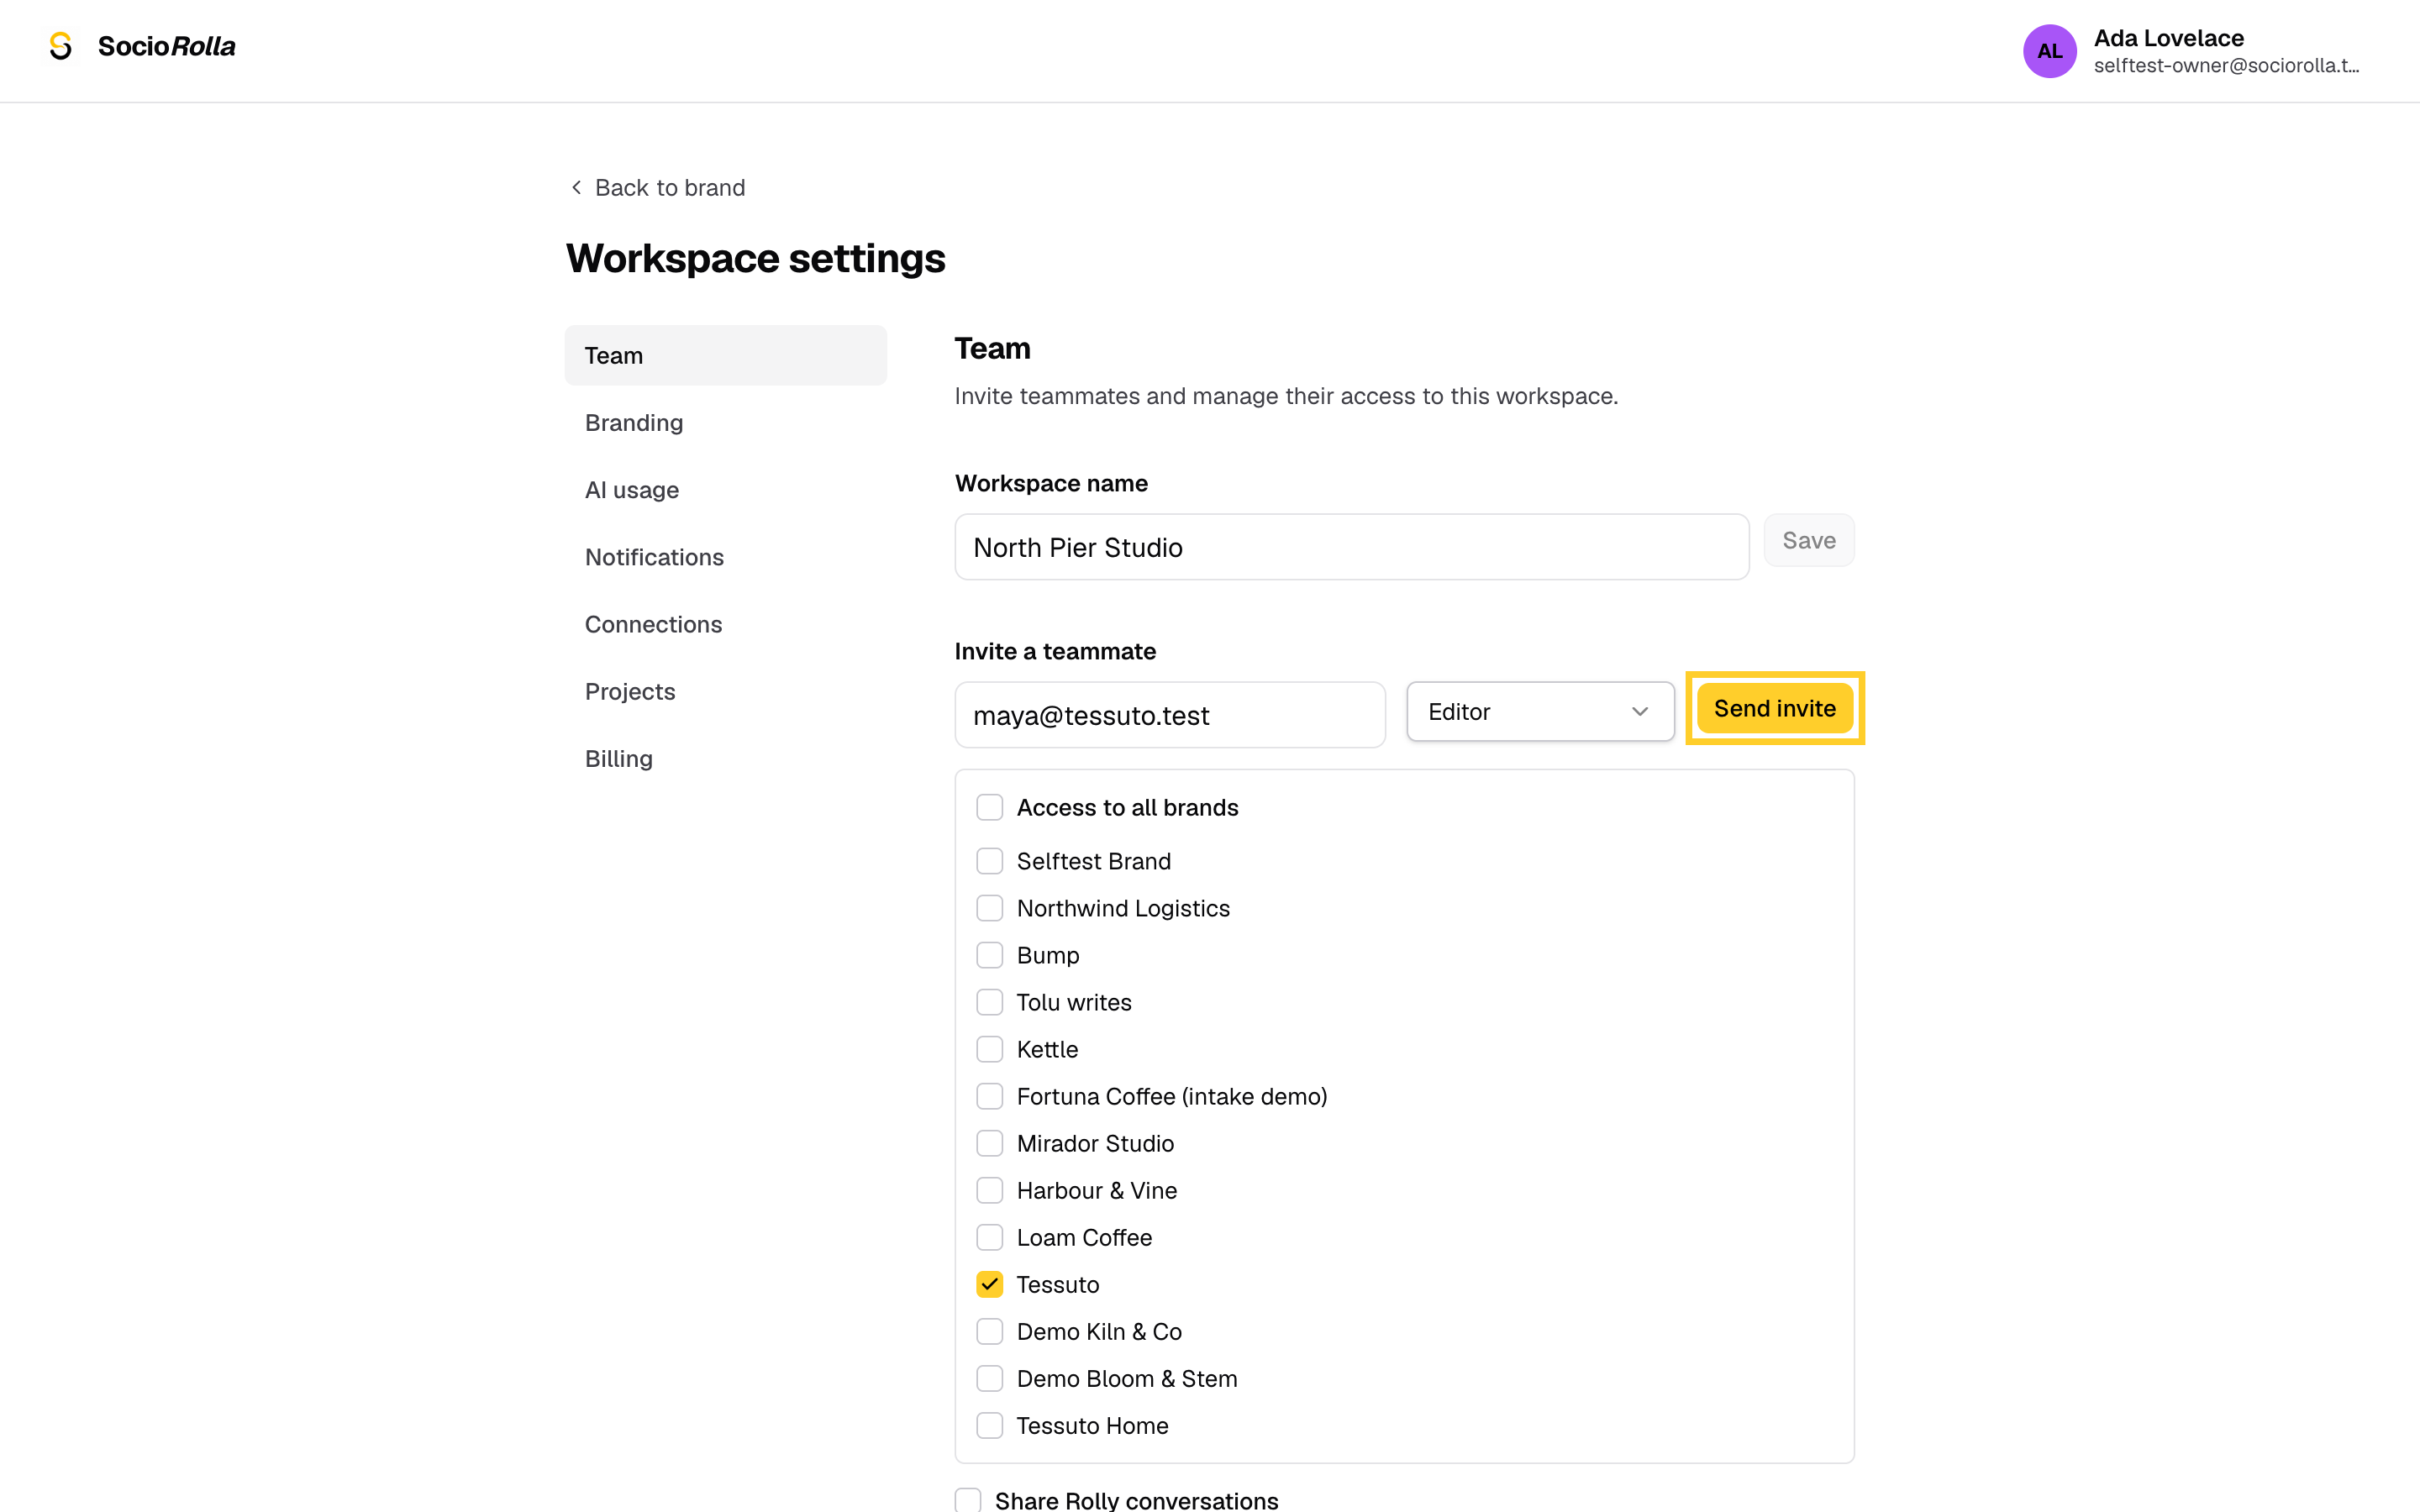Check the Selftest Brand checkbox
This screenshot has width=2420, height=1512.
(x=989, y=861)
